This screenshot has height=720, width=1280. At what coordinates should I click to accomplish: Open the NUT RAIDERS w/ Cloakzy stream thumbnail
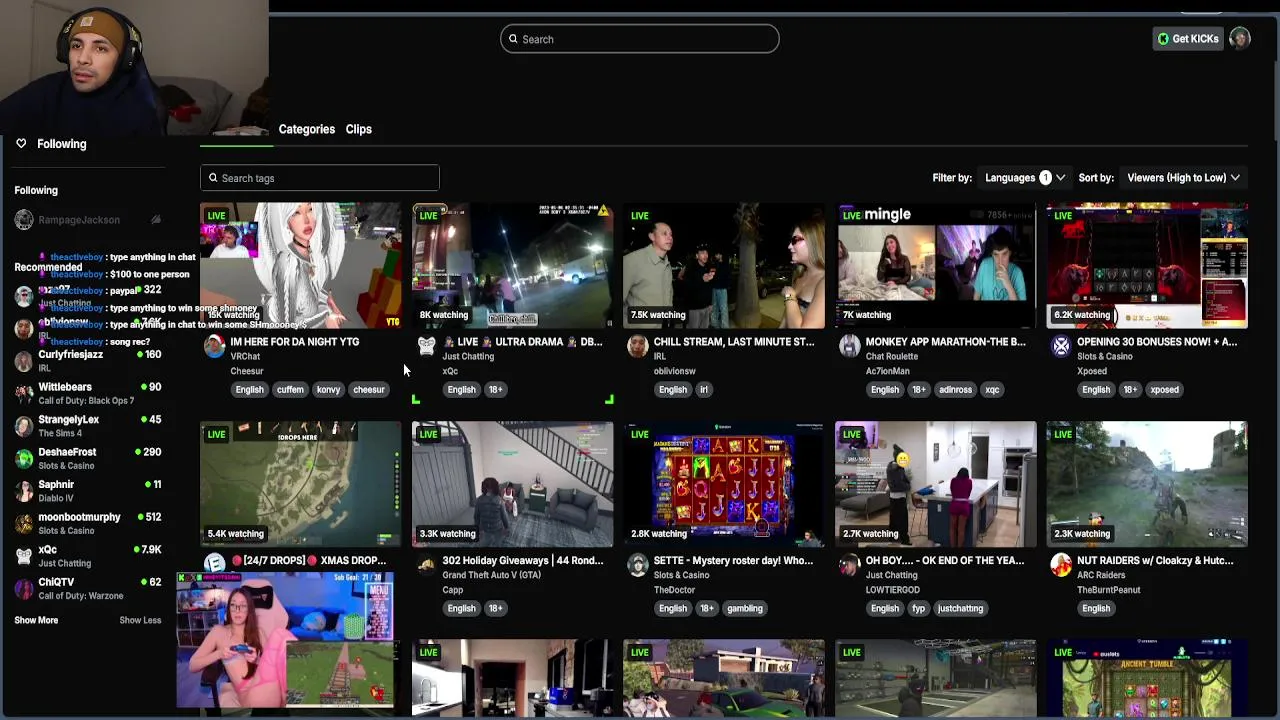pos(1147,484)
